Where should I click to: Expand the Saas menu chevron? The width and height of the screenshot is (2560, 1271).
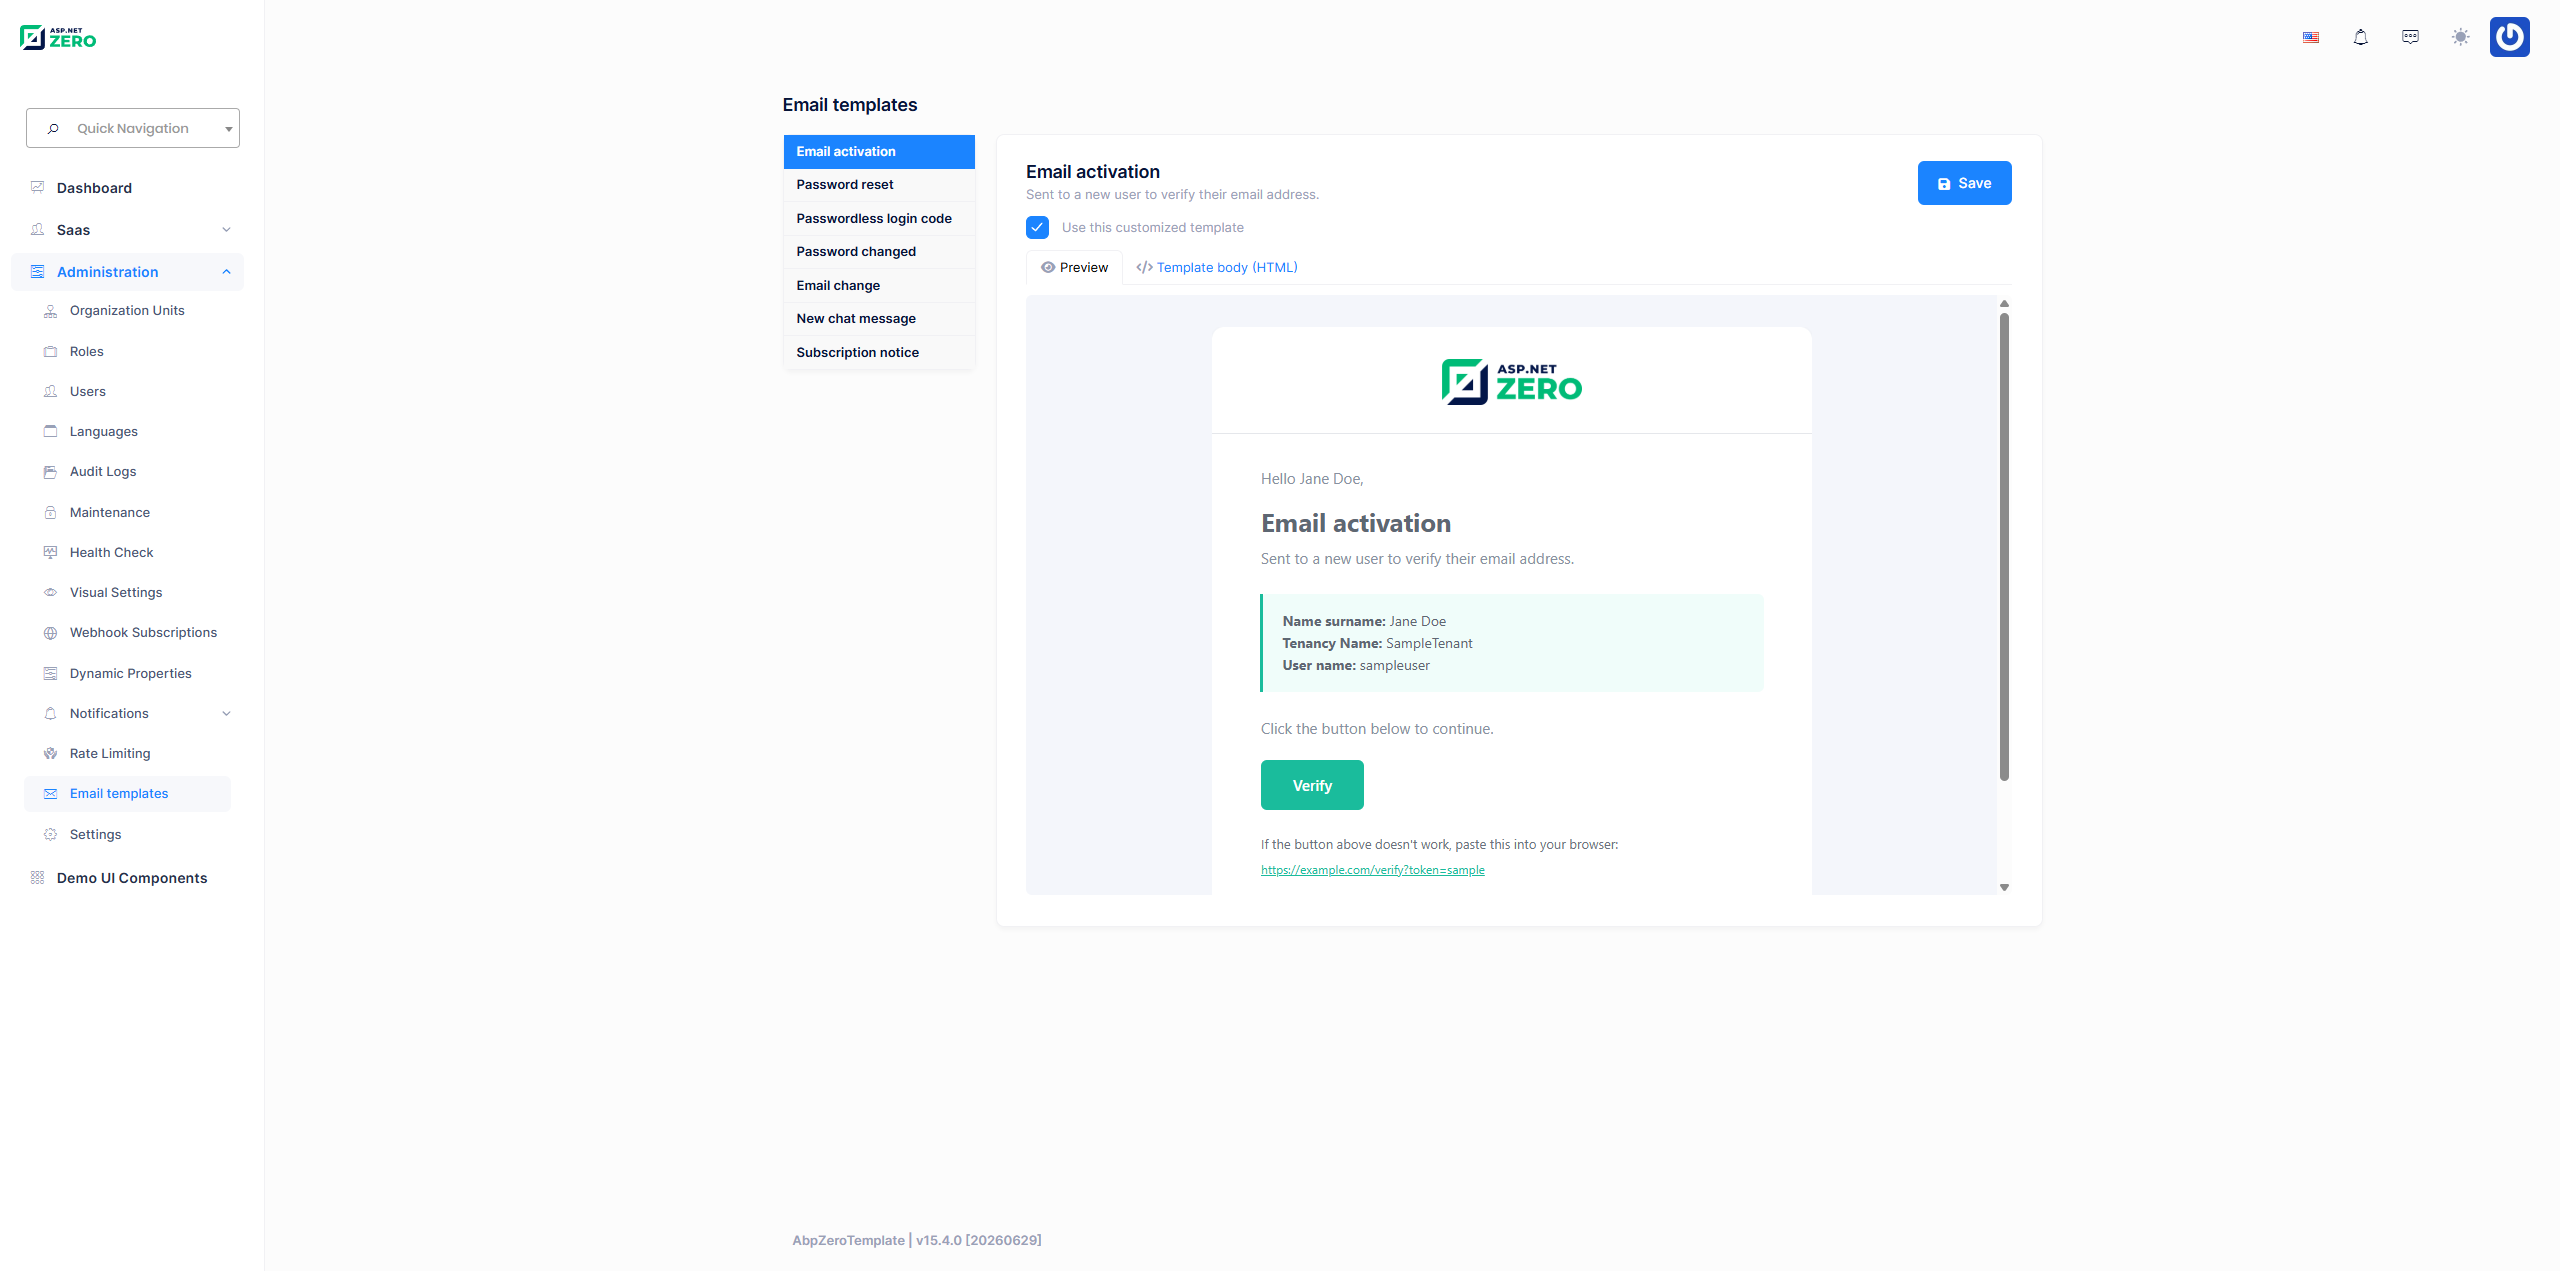click(x=227, y=230)
